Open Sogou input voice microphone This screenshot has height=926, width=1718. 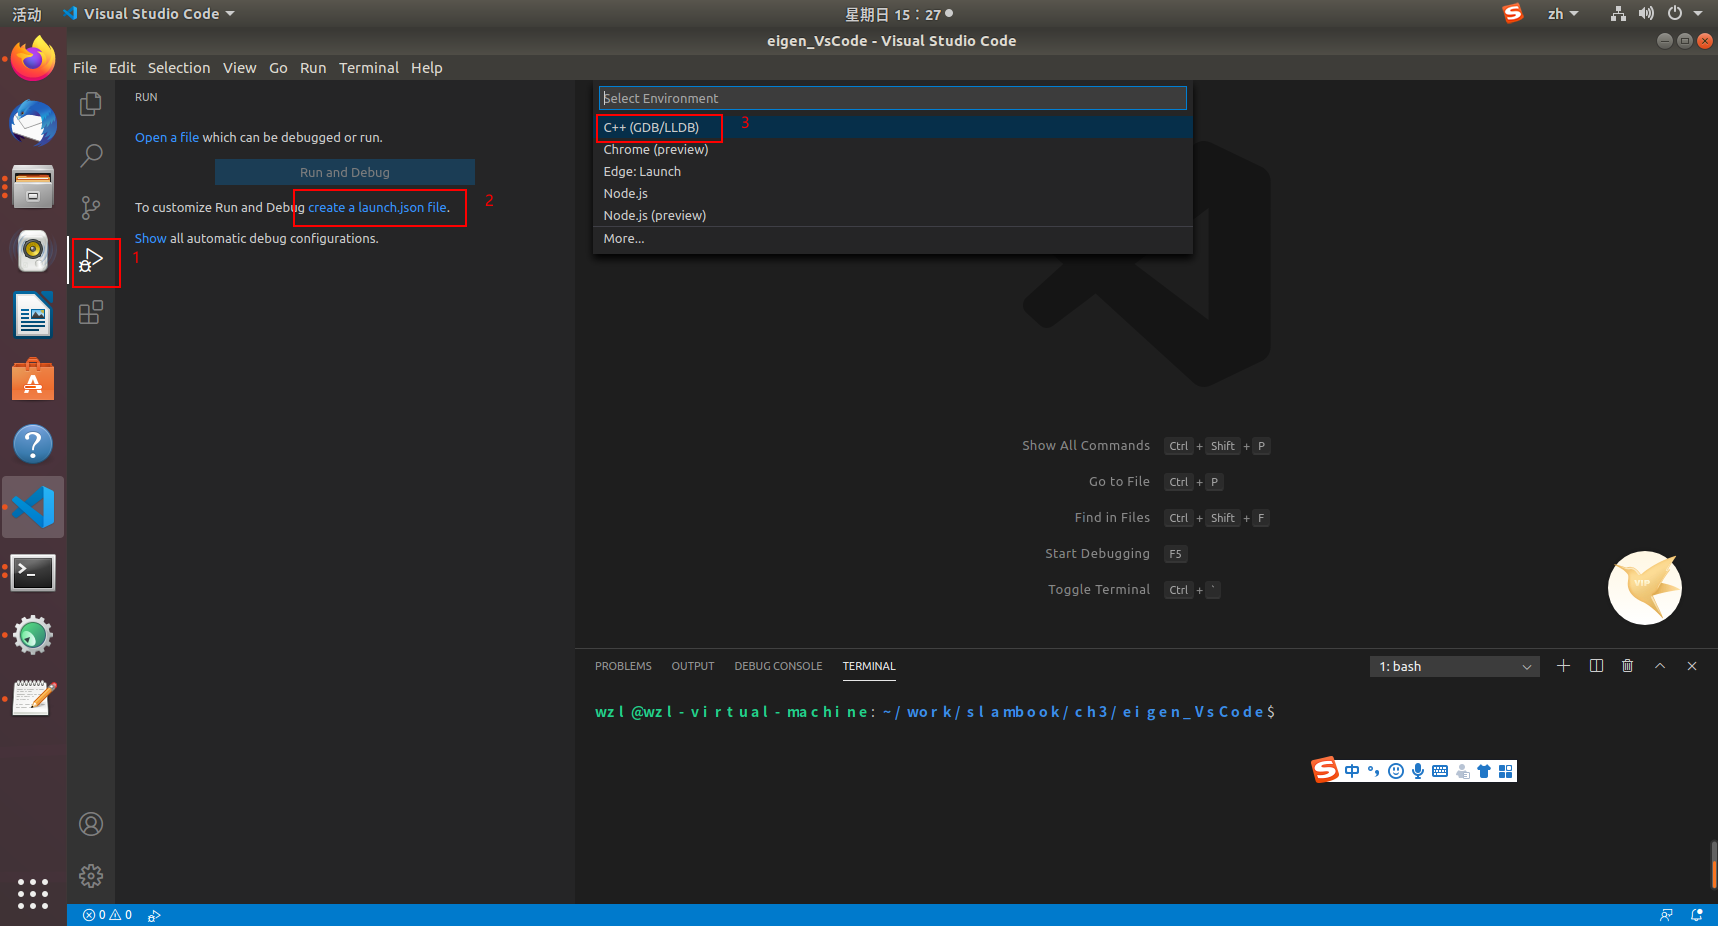[x=1418, y=771]
